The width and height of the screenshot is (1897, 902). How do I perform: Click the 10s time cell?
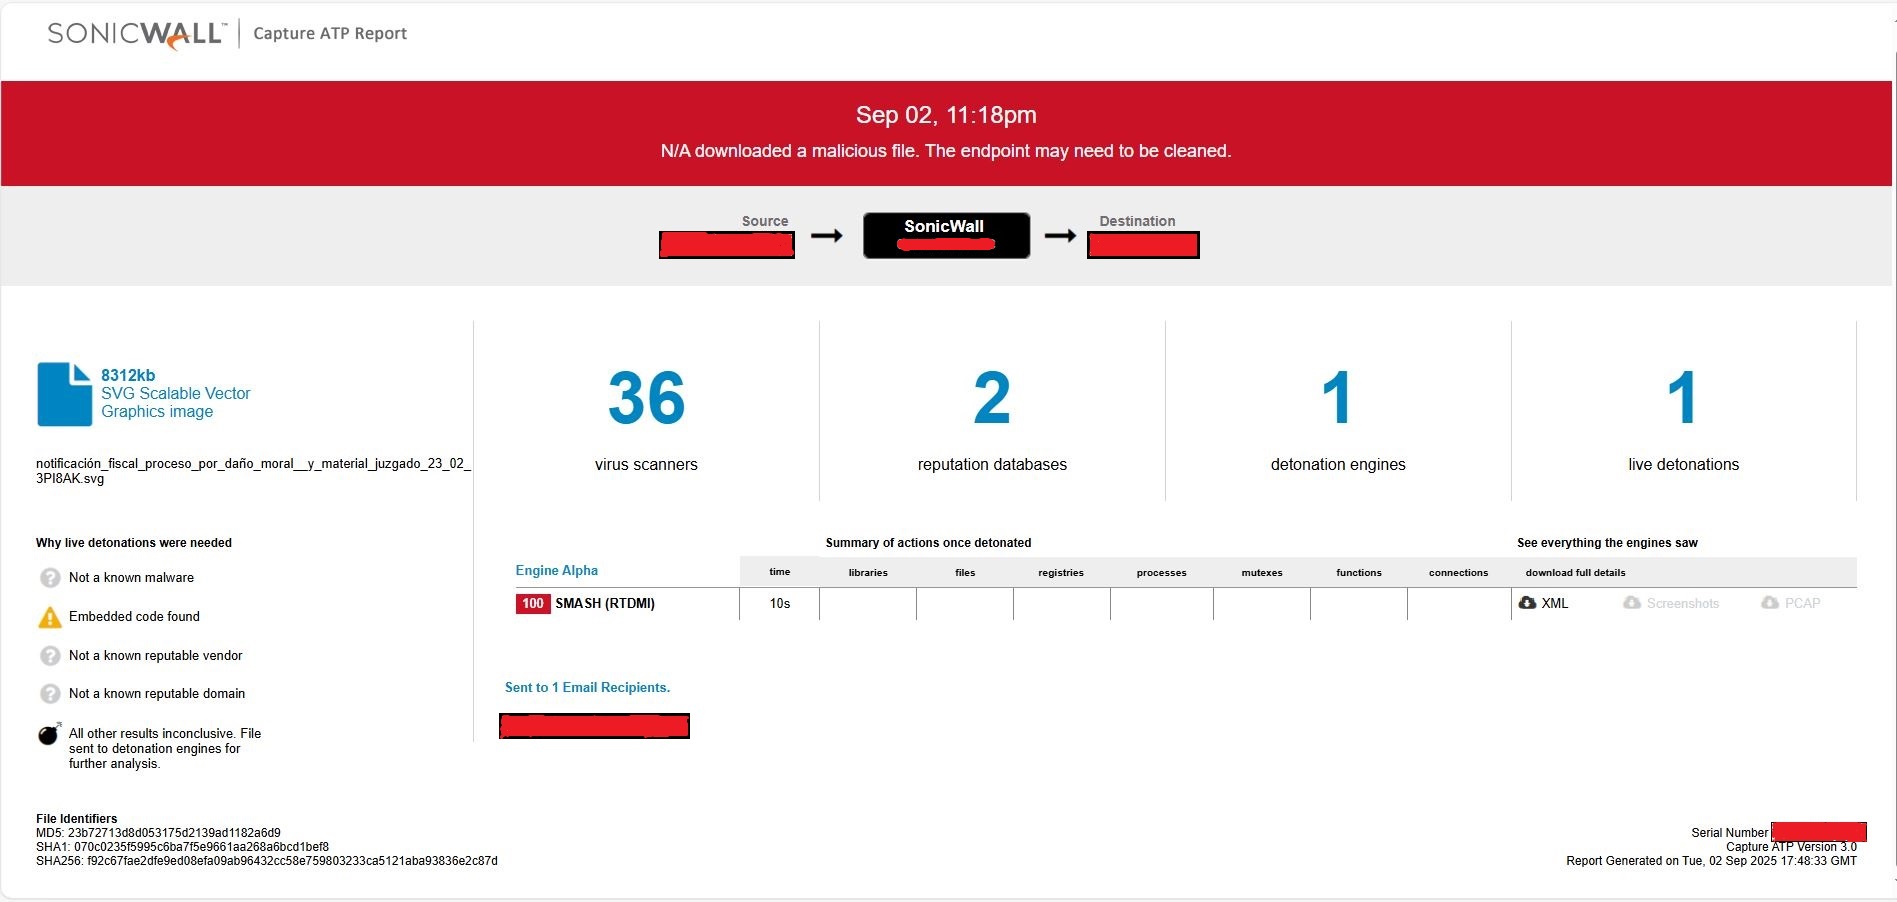780,604
